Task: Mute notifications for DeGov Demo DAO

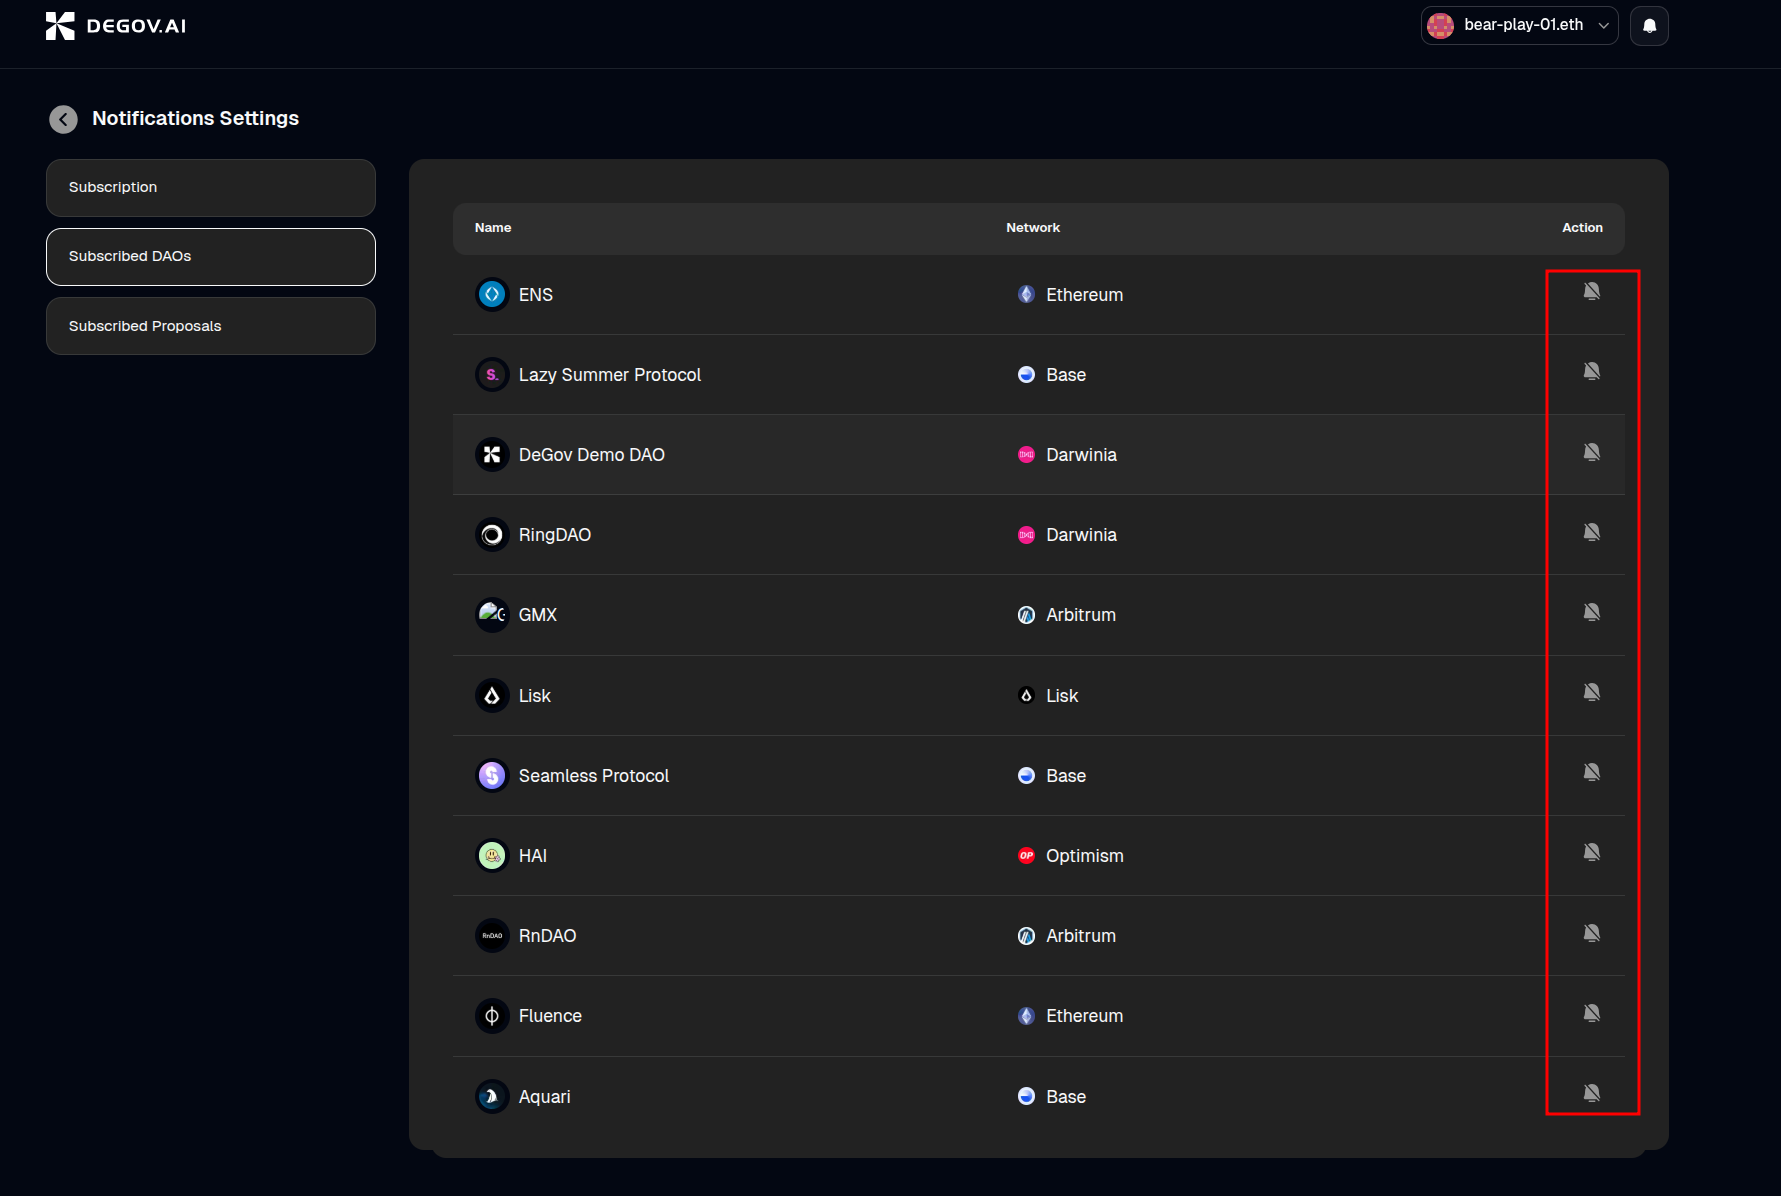Action: point(1591,452)
